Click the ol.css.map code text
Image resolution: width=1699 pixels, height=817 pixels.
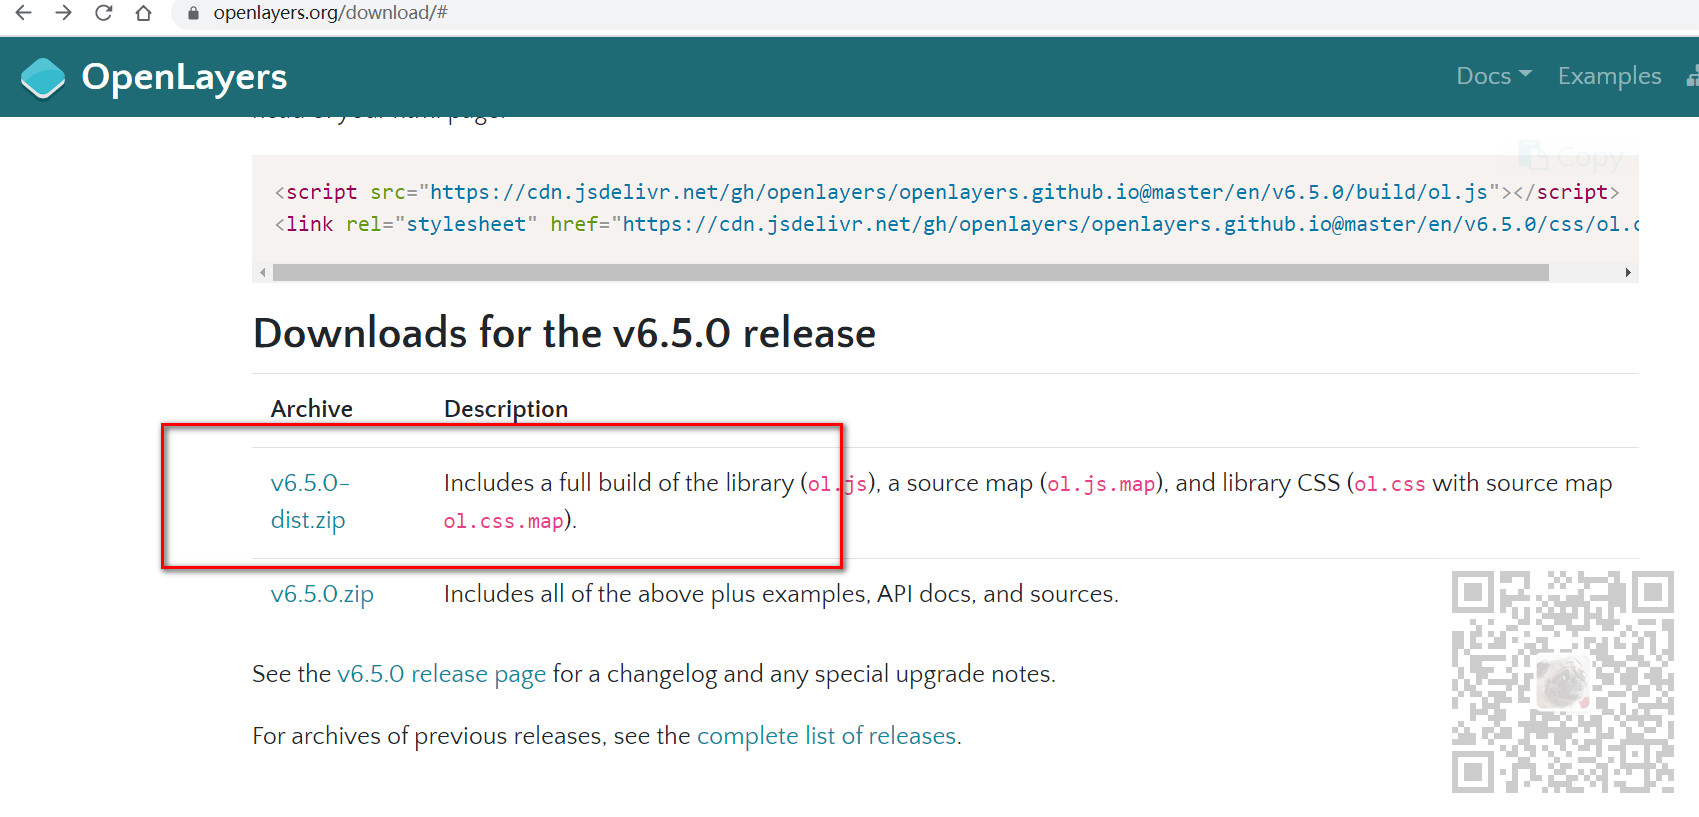point(504,522)
